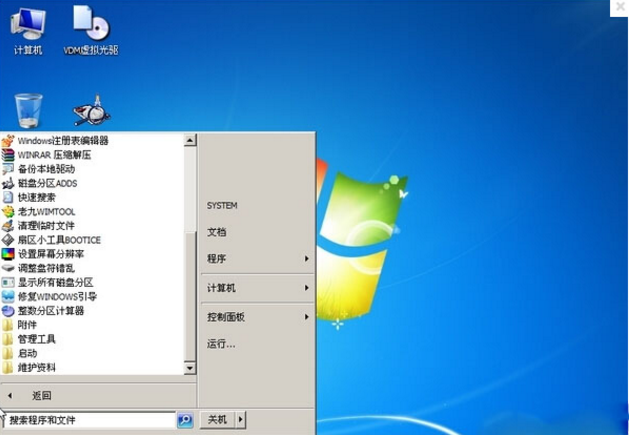The height and width of the screenshot is (435, 630).
Task: Click the 启动 folder icon
Action: 8,353
